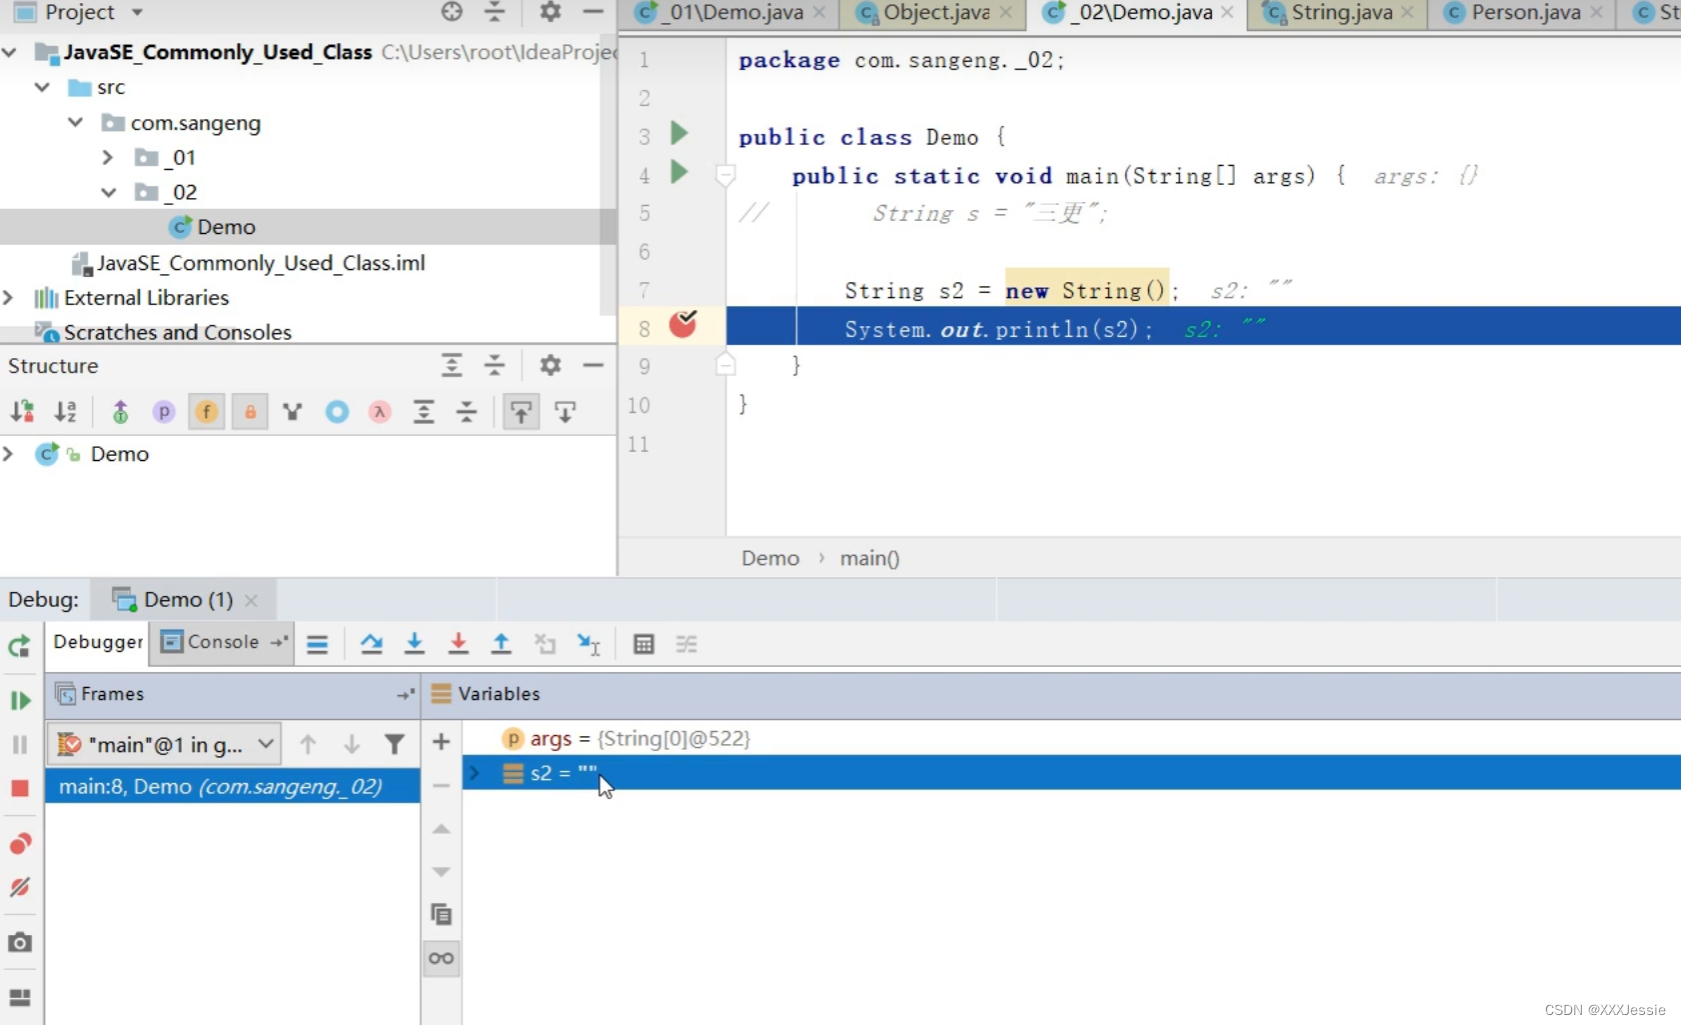
Task: Collapse the src folder
Action: (42, 87)
